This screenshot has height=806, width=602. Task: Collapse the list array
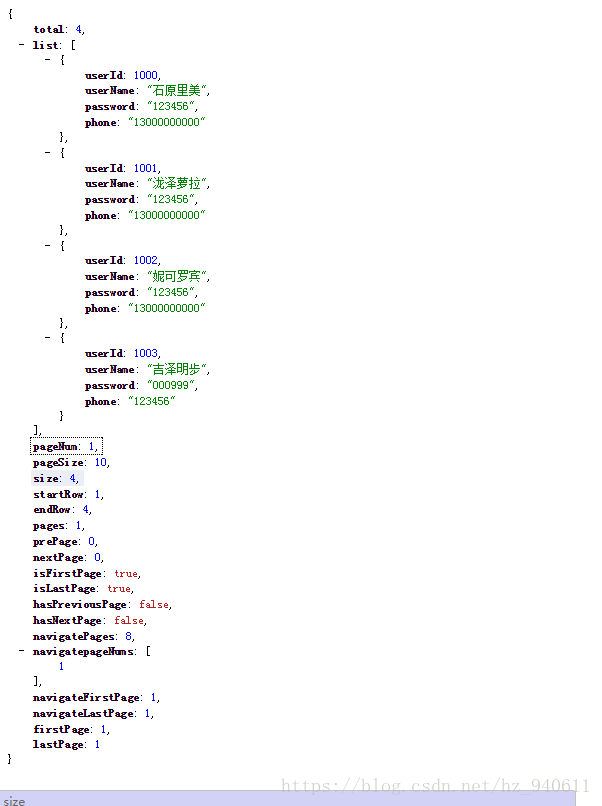(21, 45)
